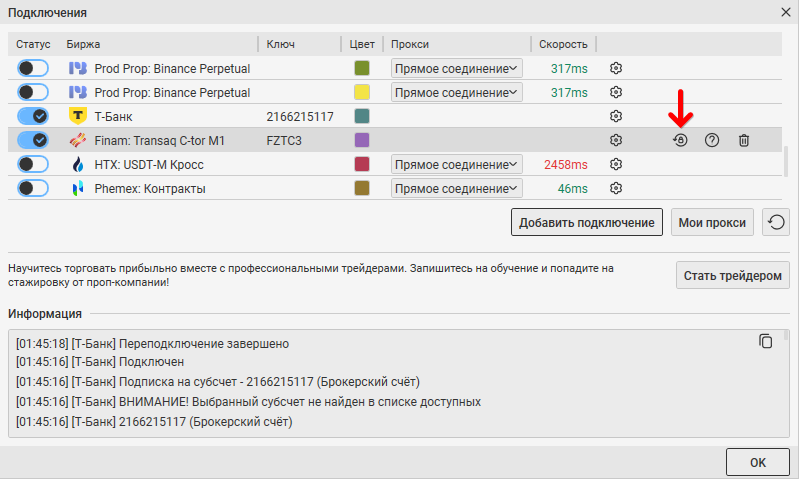Copy the information log to clipboard
The width and height of the screenshot is (799, 479).
tap(766, 342)
